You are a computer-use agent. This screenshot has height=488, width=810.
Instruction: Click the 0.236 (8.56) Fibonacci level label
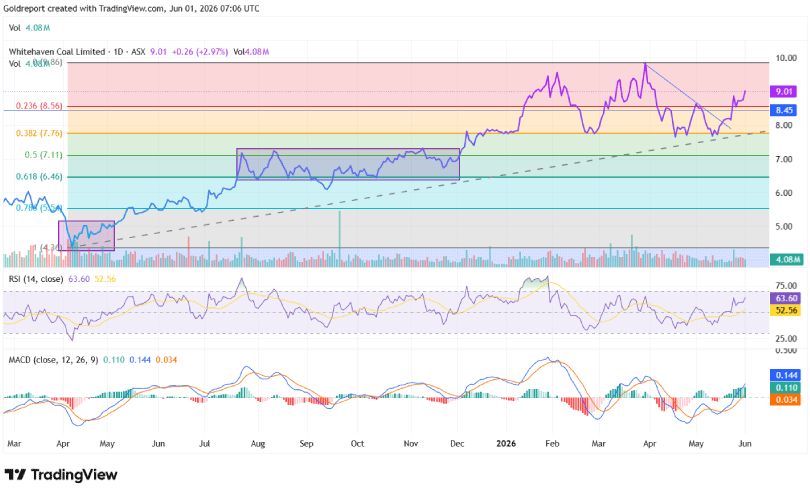39,105
